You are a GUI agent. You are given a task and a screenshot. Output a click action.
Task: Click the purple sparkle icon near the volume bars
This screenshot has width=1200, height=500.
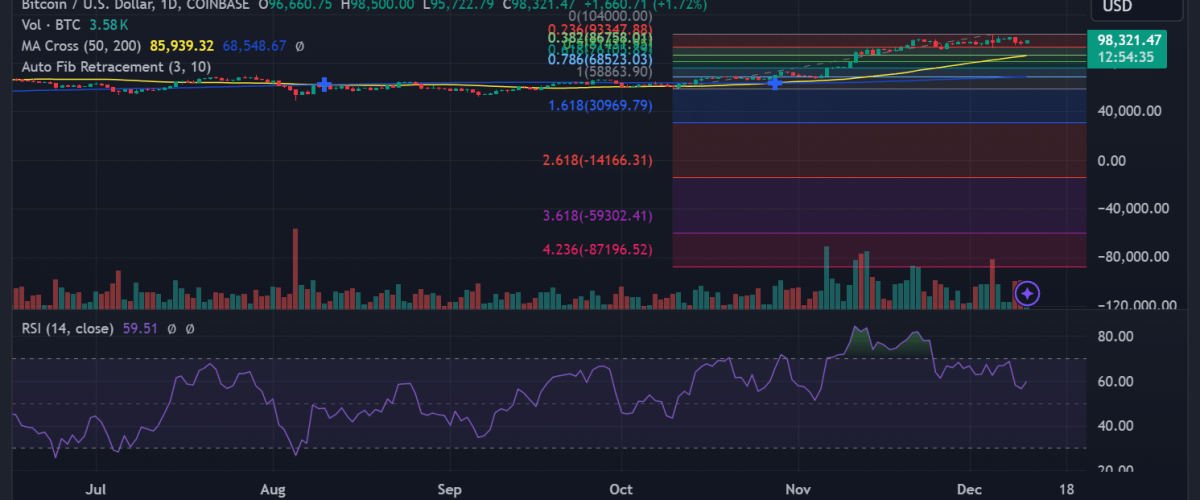tap(1028, 293)
